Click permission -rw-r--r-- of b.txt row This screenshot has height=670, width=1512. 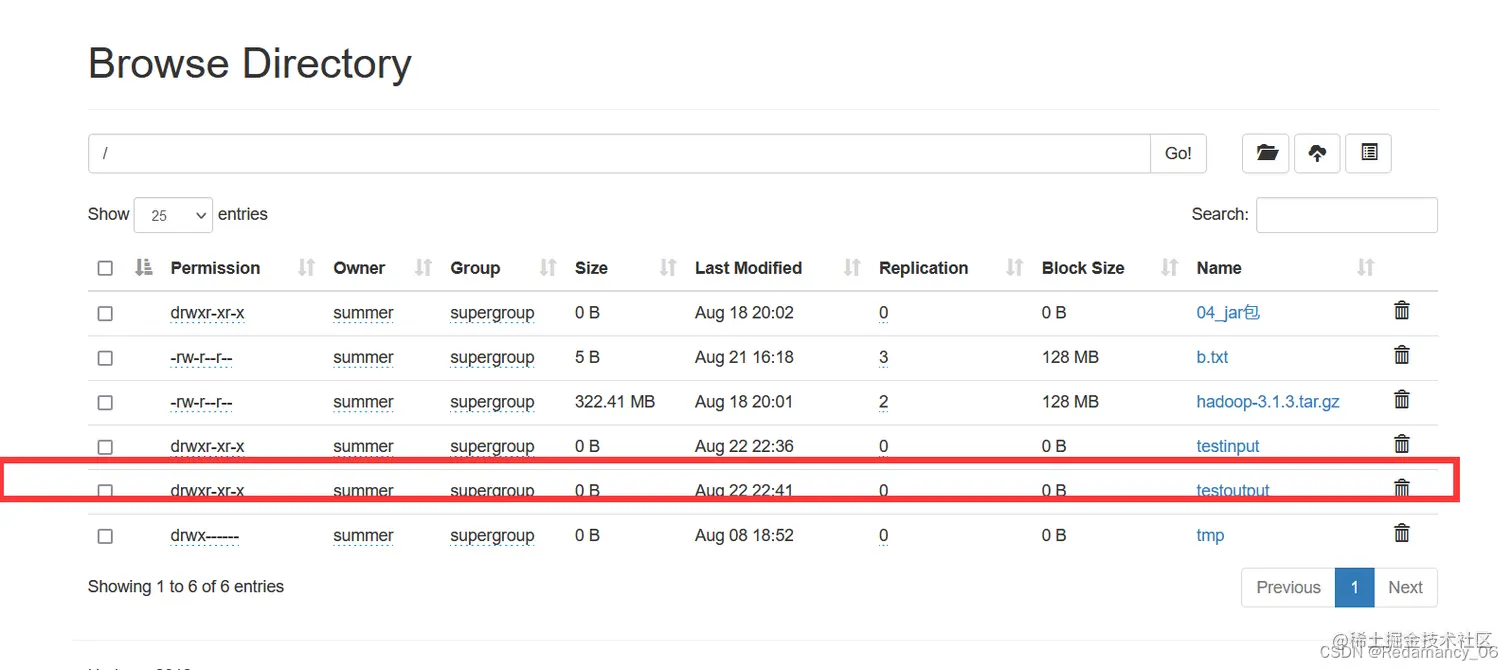[201, 357]
